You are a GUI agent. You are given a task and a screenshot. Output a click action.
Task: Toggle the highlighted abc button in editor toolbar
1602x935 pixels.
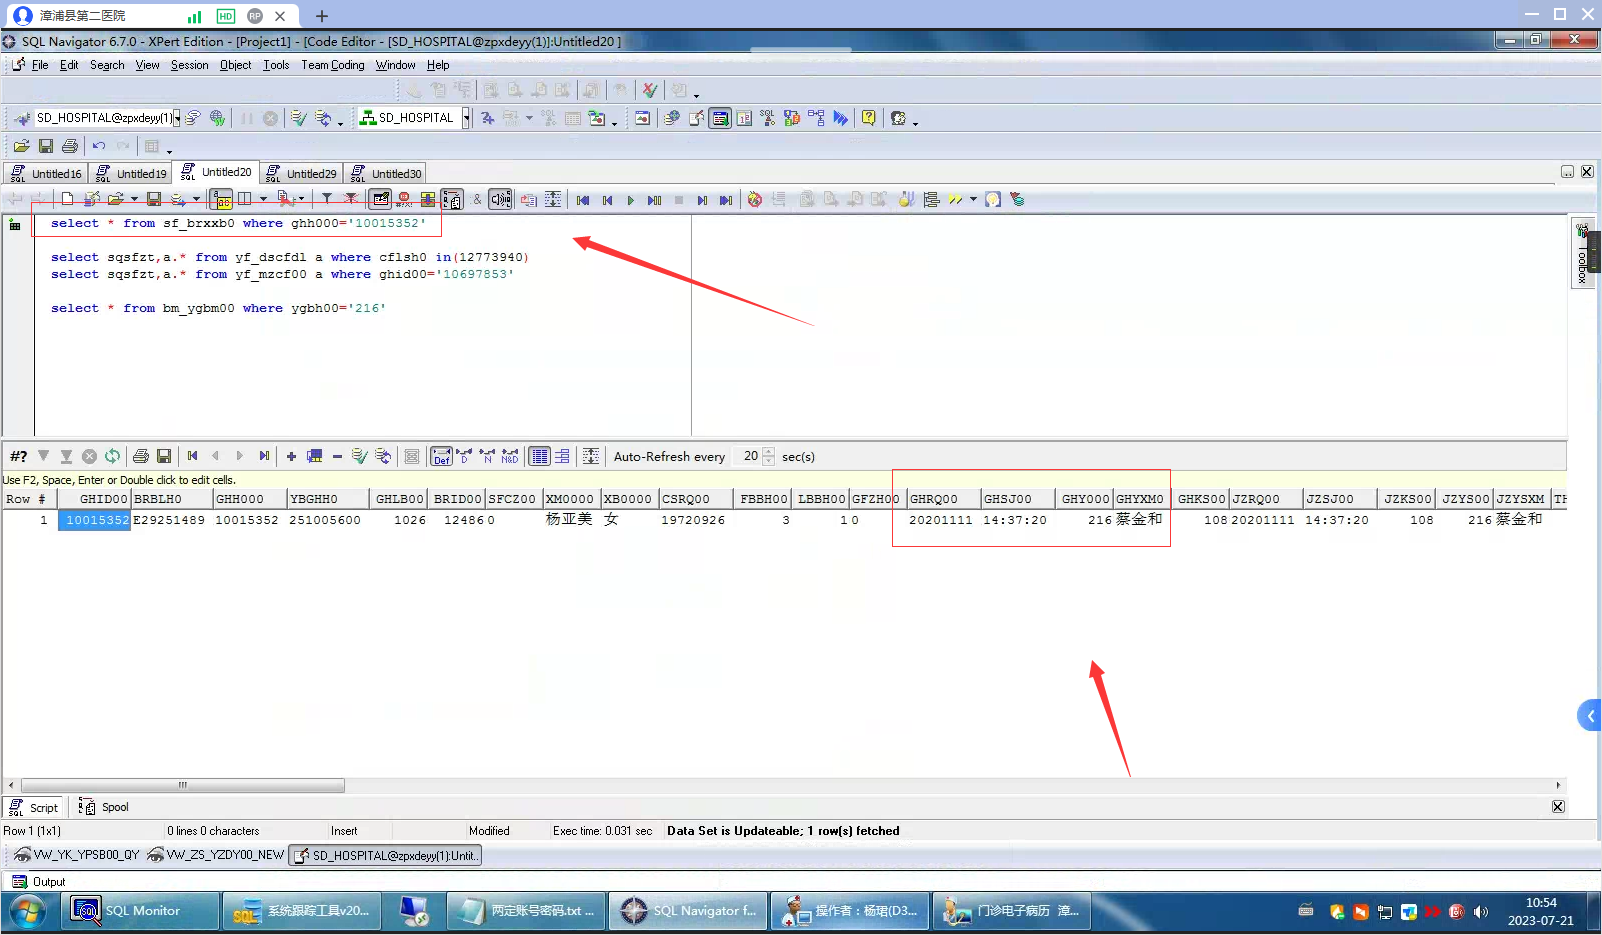(x=221, y=199)
